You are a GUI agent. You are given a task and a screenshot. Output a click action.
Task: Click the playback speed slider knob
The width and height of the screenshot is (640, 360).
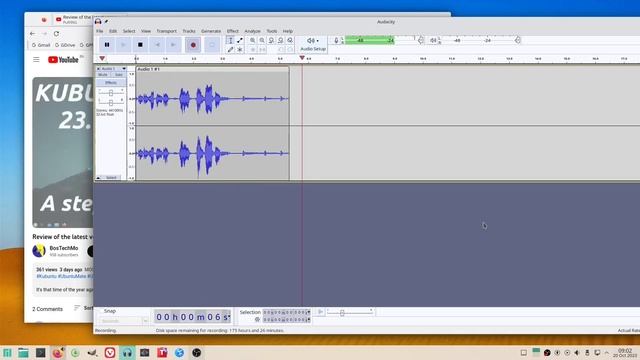[342, 313]
